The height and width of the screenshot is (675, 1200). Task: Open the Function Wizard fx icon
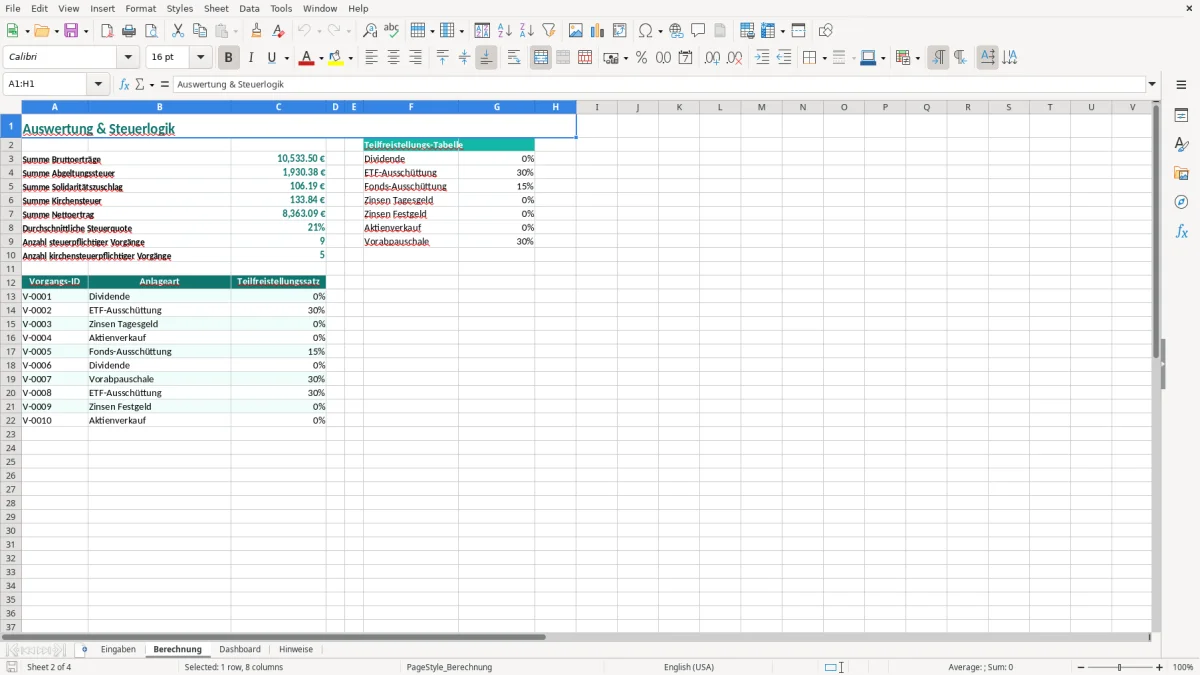coord(124,85)
